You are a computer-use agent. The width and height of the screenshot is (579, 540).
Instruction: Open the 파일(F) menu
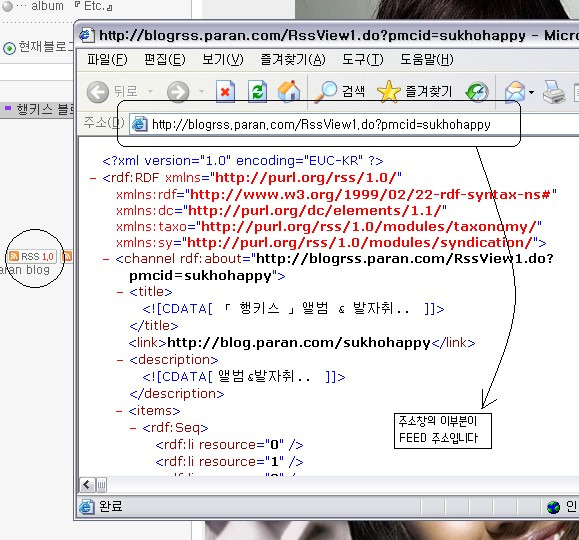tap(107, 59)
